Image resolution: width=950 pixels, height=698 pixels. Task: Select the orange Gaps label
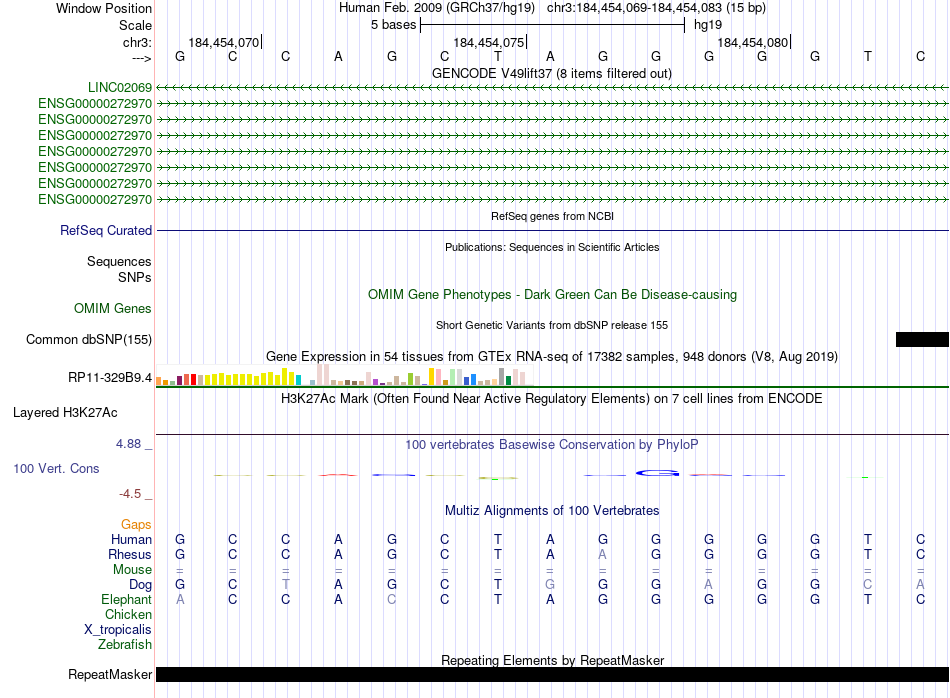[x=136, y=524]
